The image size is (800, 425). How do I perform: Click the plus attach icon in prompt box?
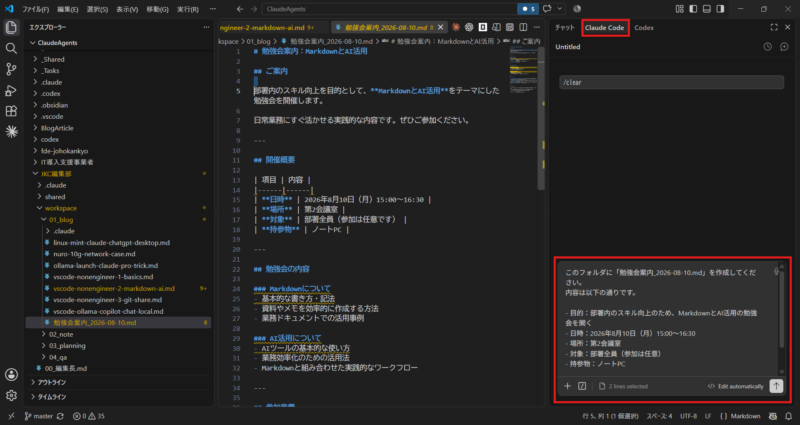pos(567,386)
